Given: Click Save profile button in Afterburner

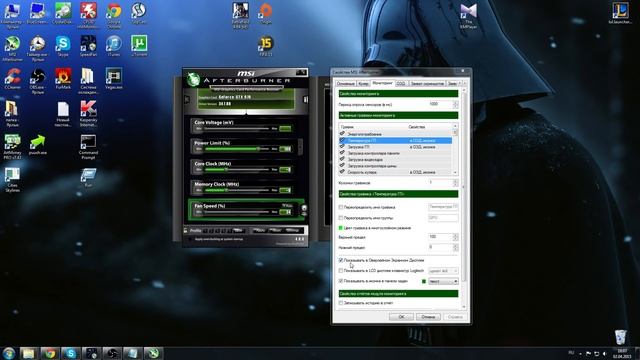Looking at the screenshot, I should point(238,231).
